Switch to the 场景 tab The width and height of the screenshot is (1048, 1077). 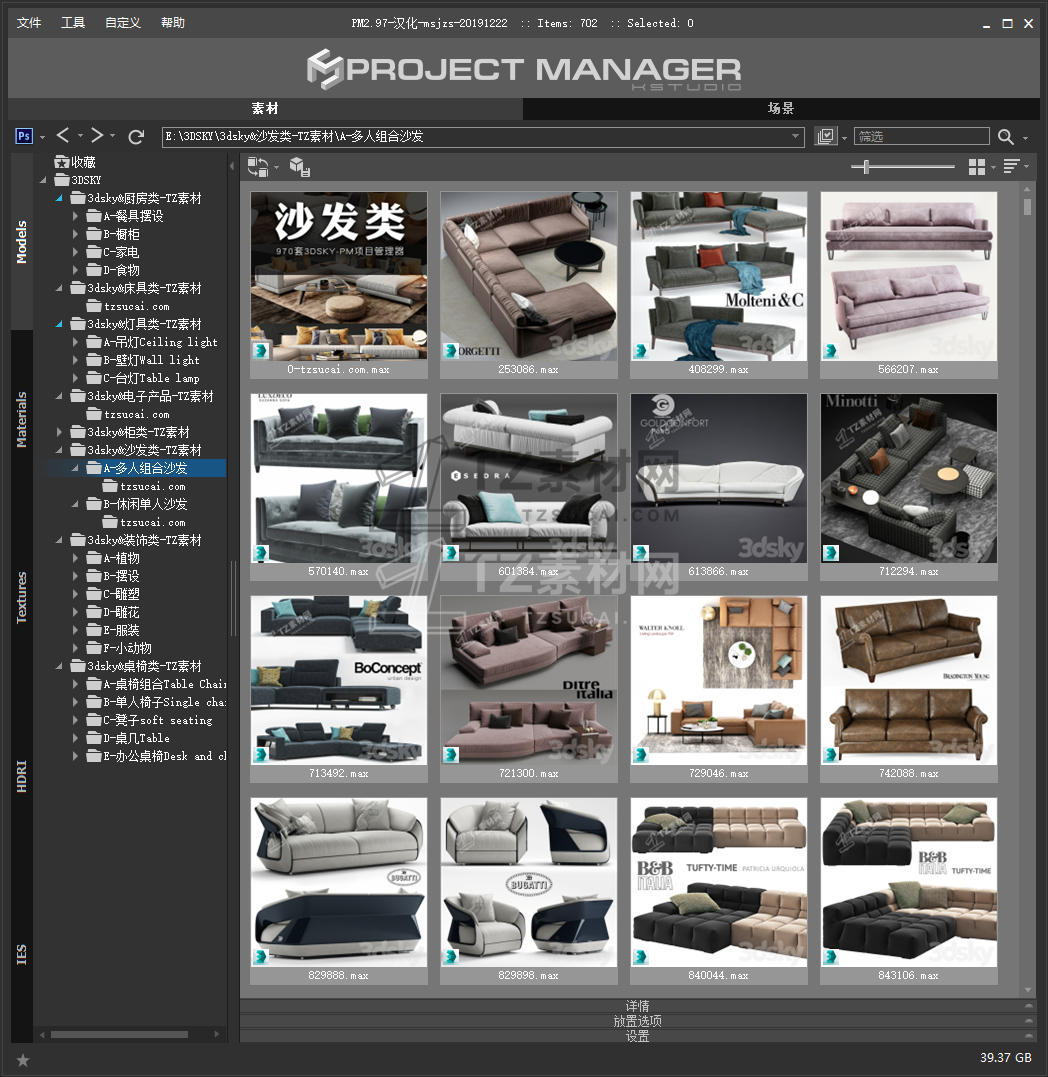(x=781, y=109)
